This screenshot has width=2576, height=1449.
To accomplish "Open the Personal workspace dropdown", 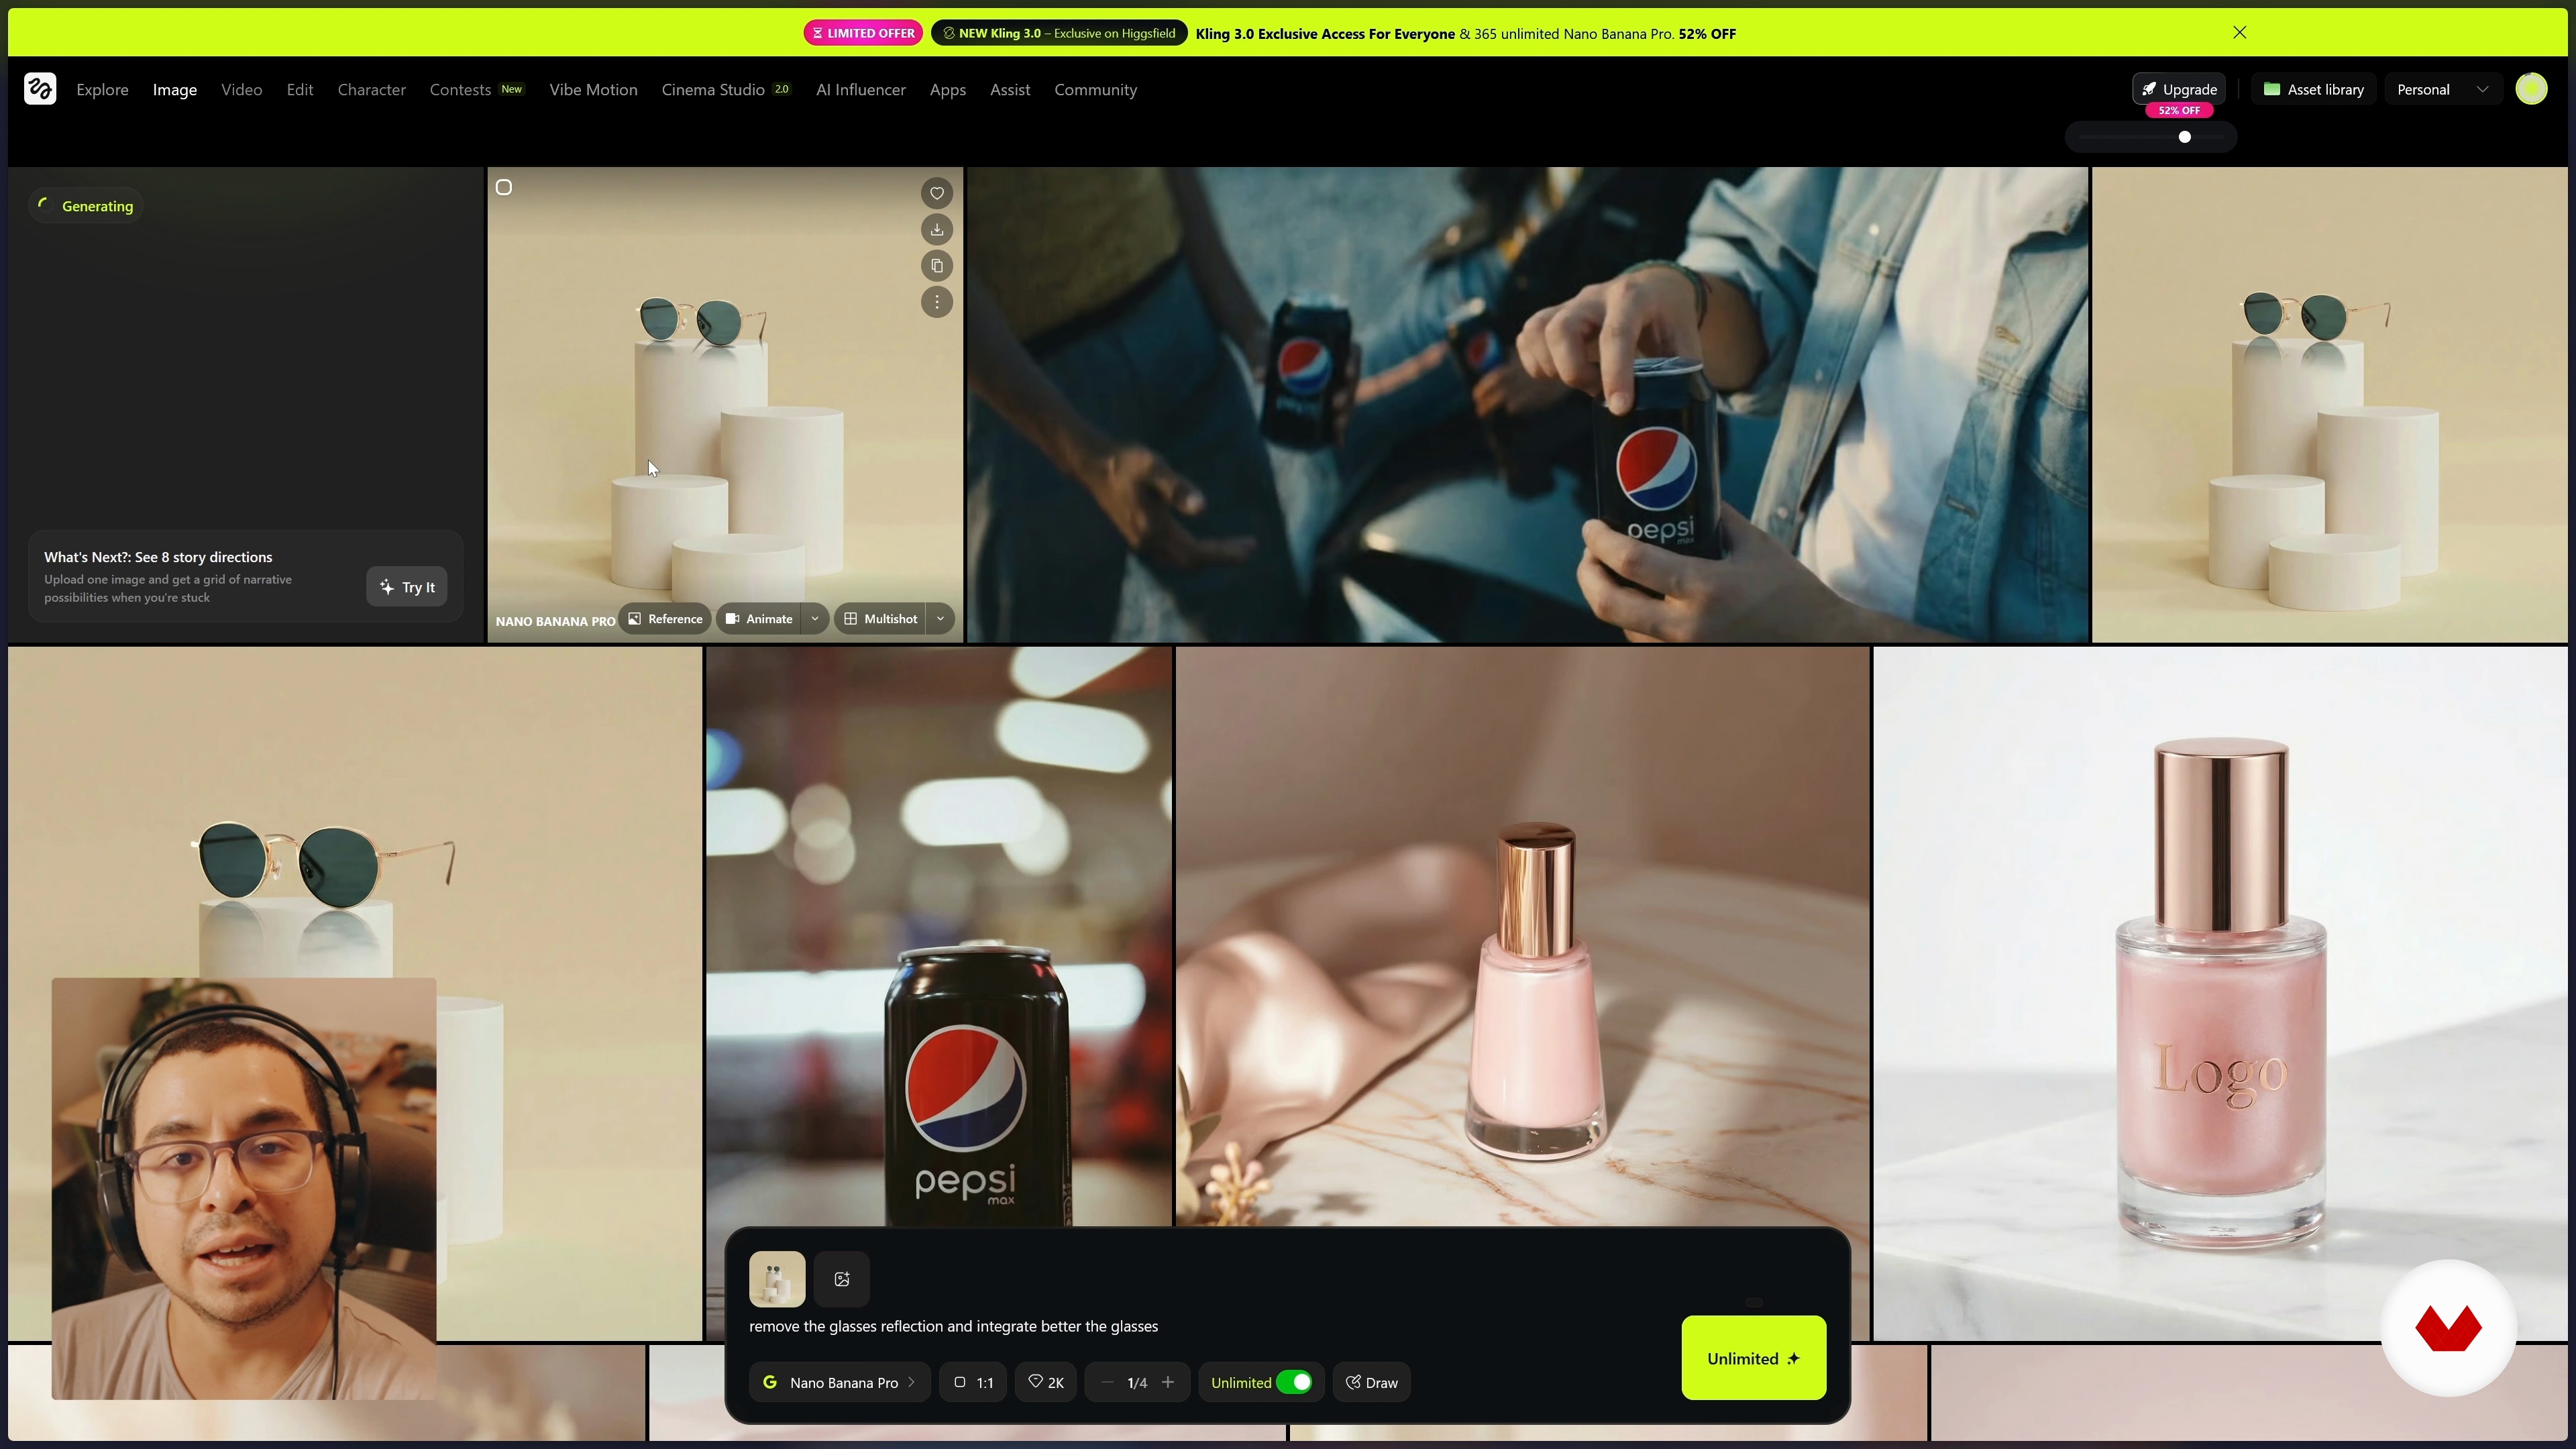I will click(2442, 89).
